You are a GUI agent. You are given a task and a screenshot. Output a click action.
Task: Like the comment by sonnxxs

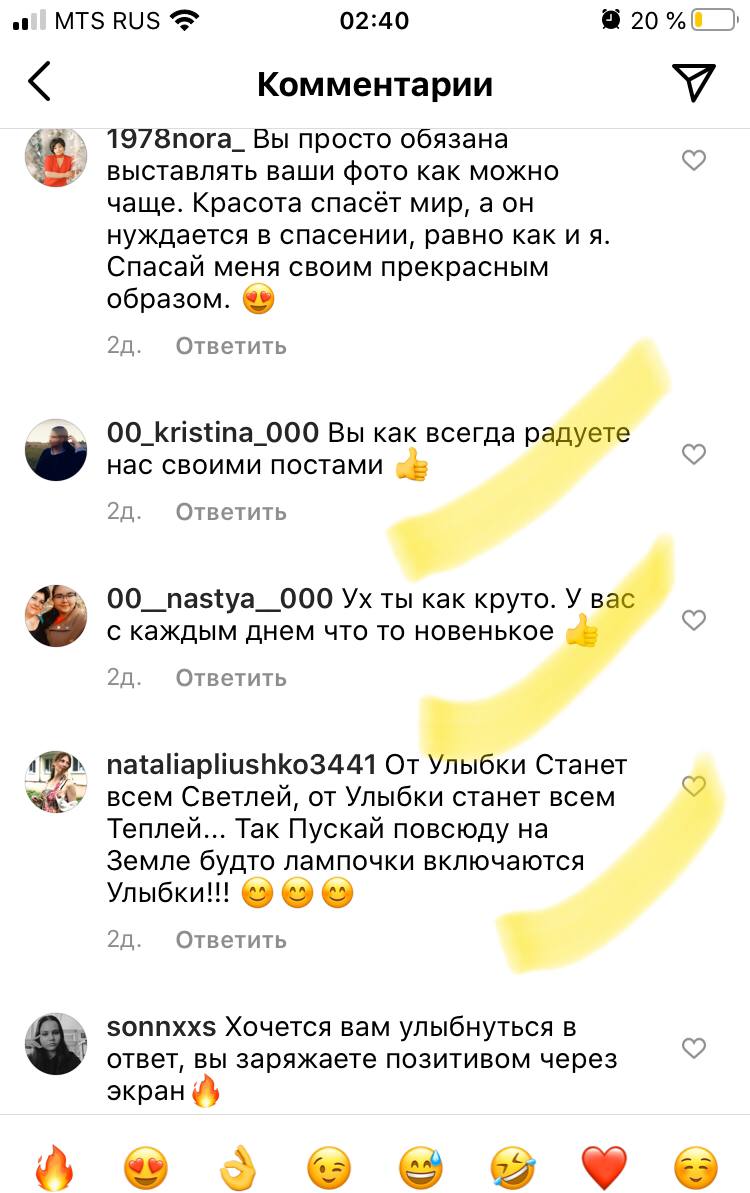[694, 1048]
